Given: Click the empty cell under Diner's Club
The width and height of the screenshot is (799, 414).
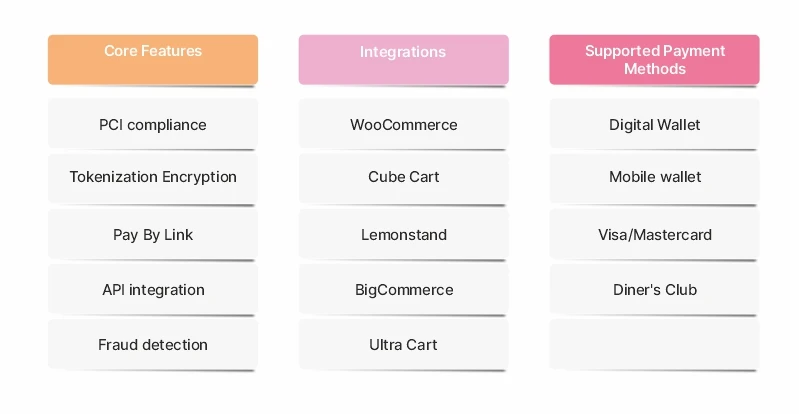Looking at the screenshot, I should point(654,345).
